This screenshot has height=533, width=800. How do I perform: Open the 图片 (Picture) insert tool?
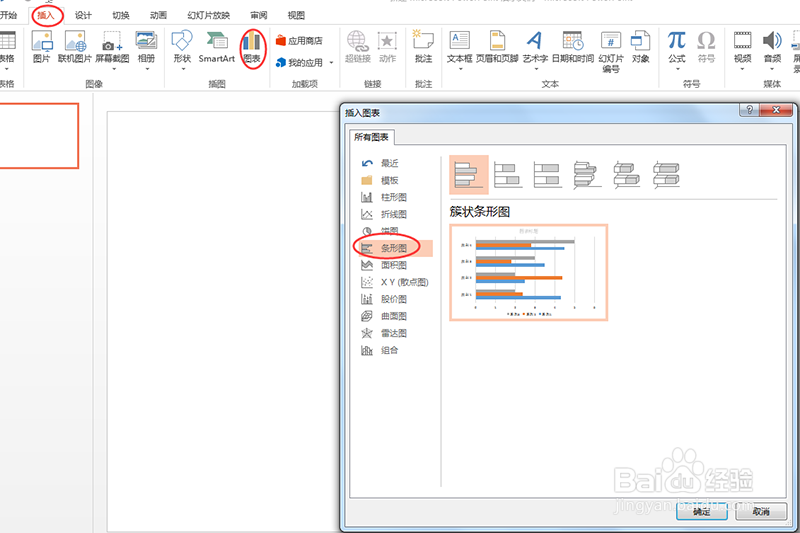41,47
